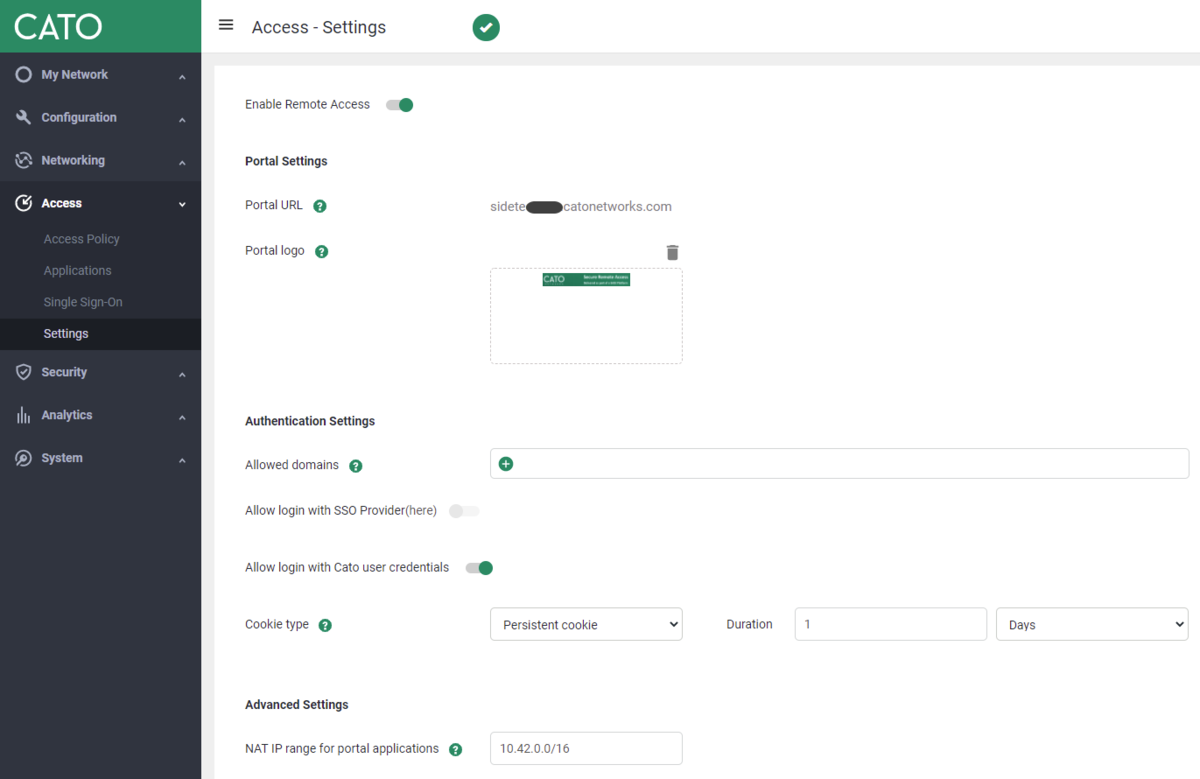This screenshot has width=1200, height=779.
Task: Delete the portal logo with trash icon
Action: click(673, 252)
